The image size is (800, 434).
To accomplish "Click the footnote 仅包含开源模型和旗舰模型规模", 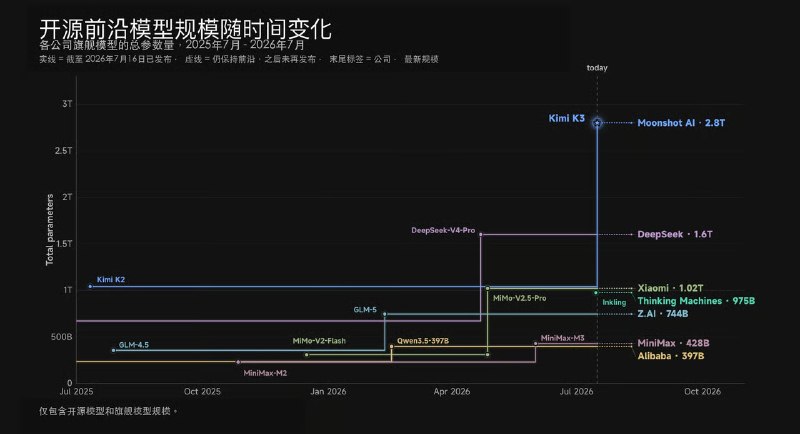I will point(108,411).
